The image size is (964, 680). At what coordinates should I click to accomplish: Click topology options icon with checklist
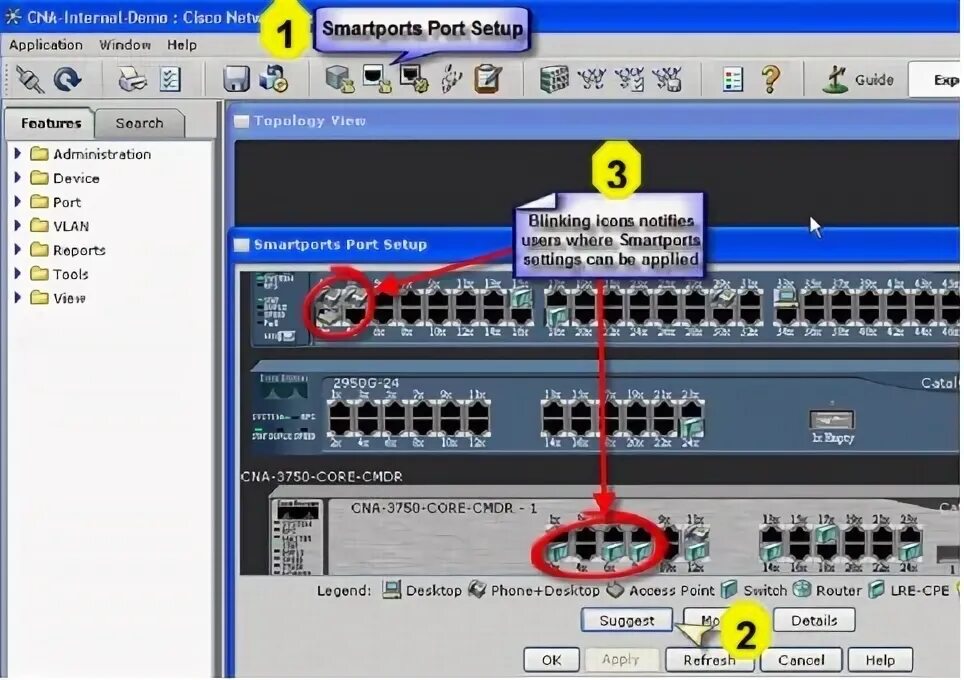(x=629, y=79)
